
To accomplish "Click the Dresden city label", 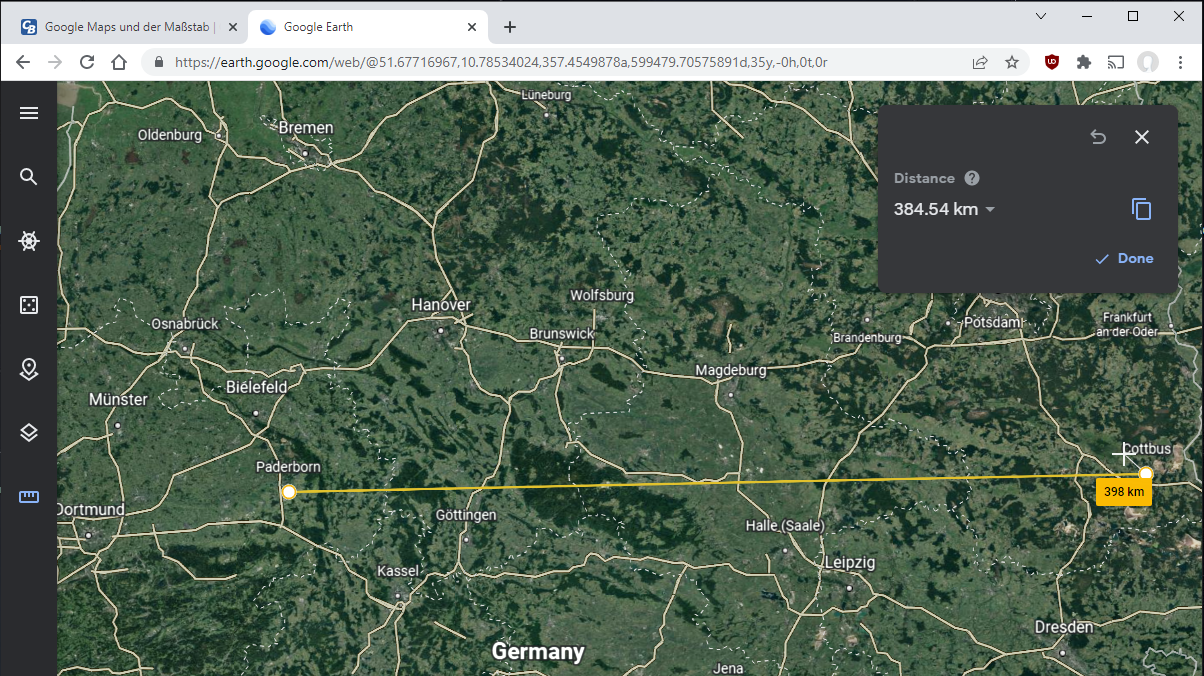I will click(x=1064, y=627).
